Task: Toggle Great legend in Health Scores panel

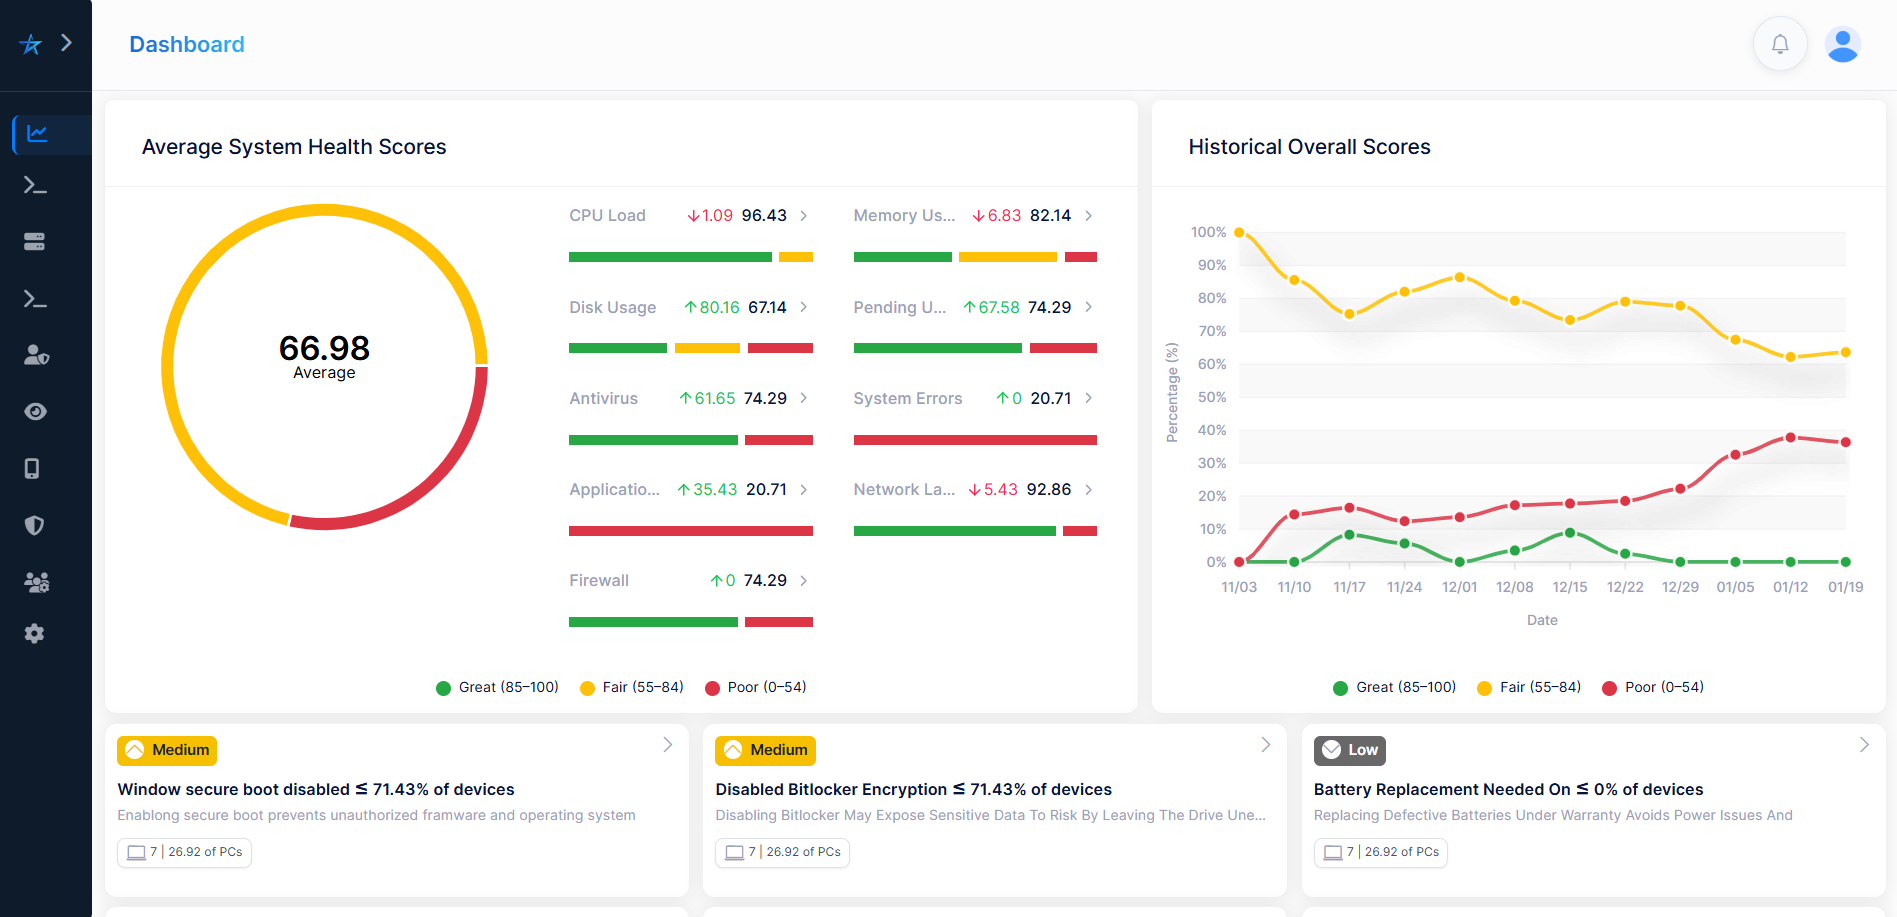Action: [497, 687]
